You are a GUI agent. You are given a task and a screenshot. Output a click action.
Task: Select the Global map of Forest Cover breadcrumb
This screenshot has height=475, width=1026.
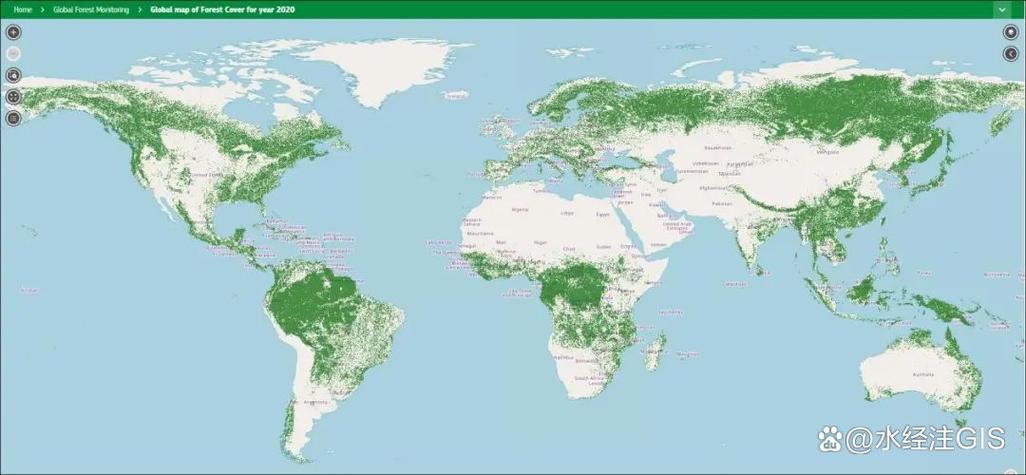222,10
